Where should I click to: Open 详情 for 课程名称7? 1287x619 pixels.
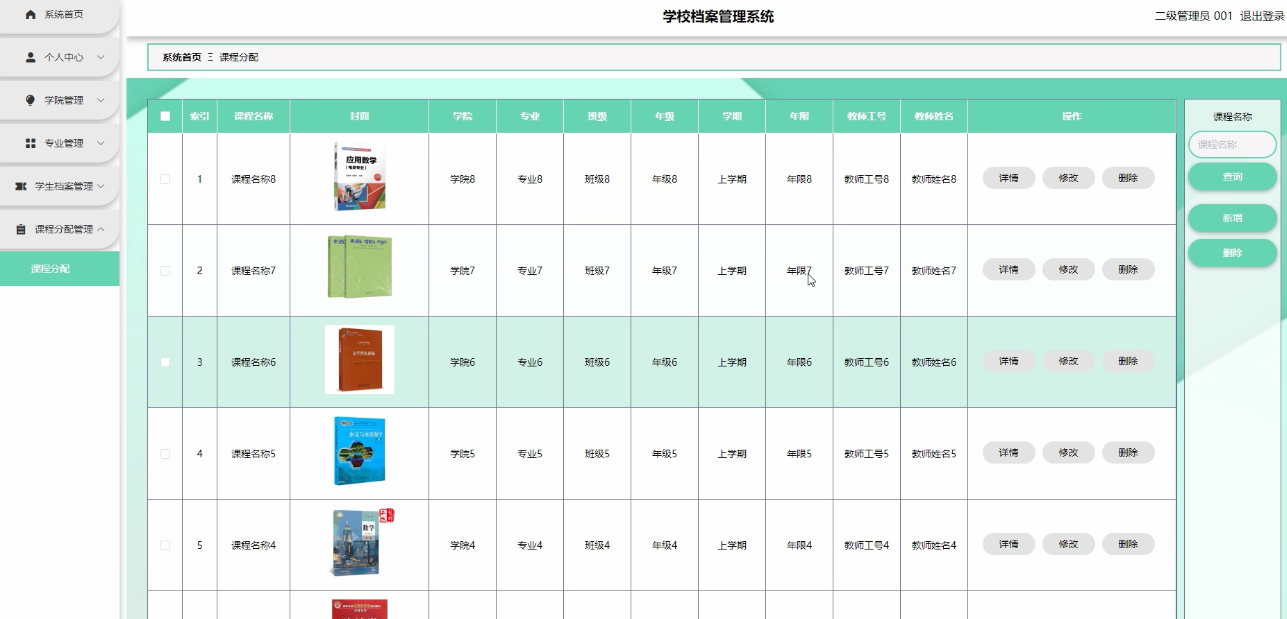[x=1009, y=270]
